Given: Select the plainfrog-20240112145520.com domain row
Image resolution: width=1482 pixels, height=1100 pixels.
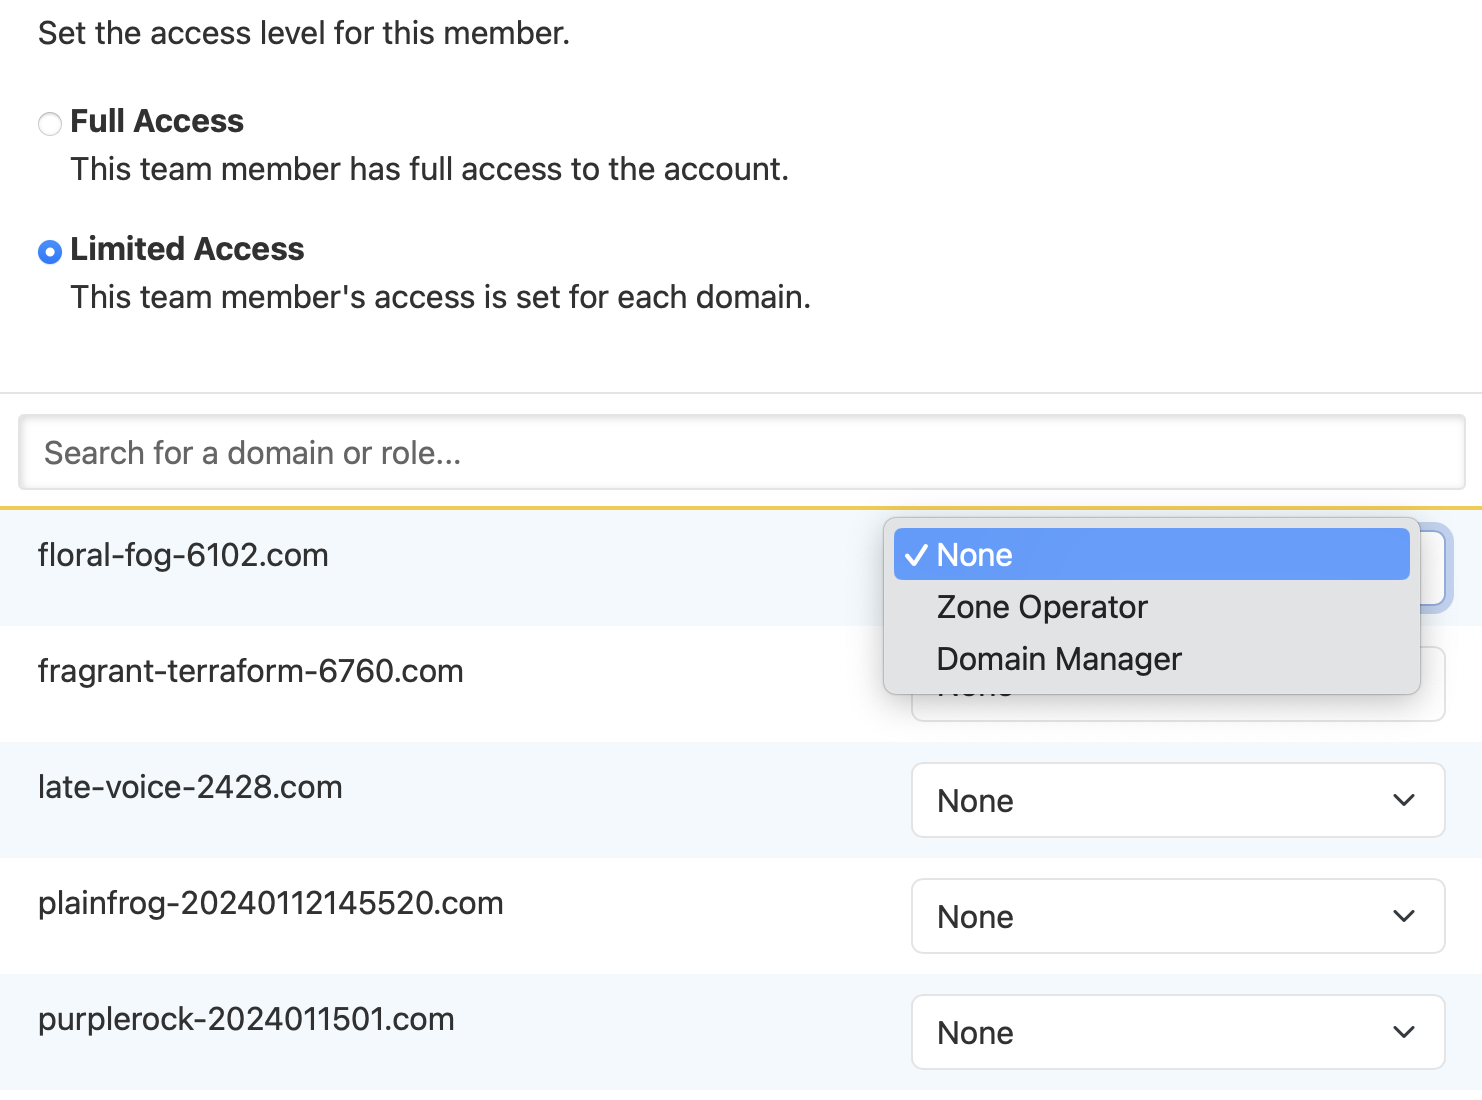Looking at the screenshot, I should [271, 903].
